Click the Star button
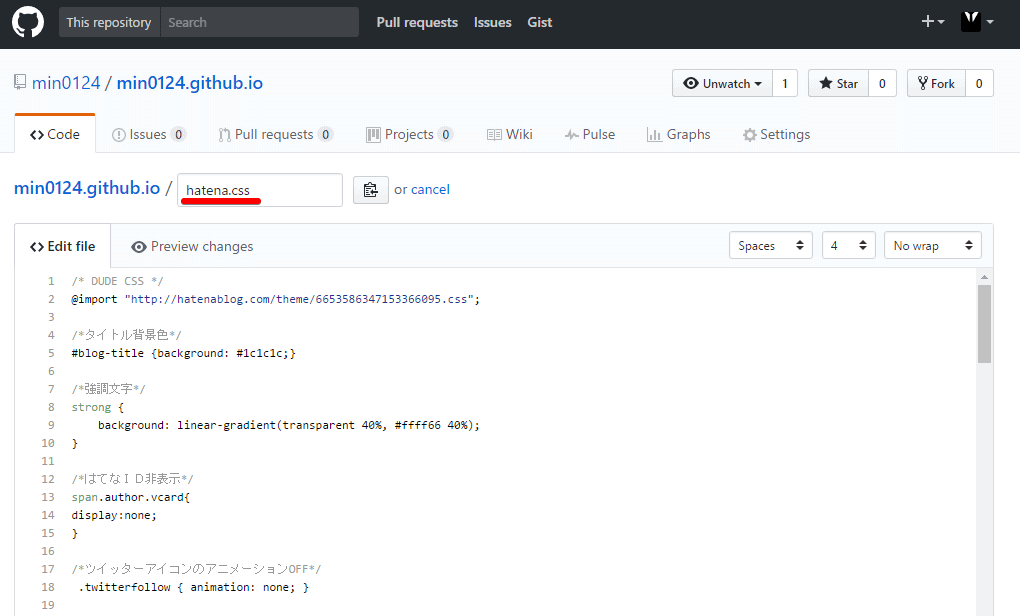 (x=839, y=83)
